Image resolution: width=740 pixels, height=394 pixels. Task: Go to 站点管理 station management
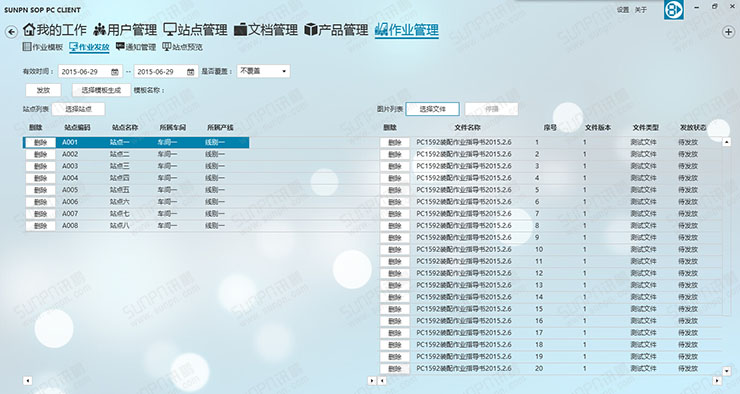[x=195, y=30]
